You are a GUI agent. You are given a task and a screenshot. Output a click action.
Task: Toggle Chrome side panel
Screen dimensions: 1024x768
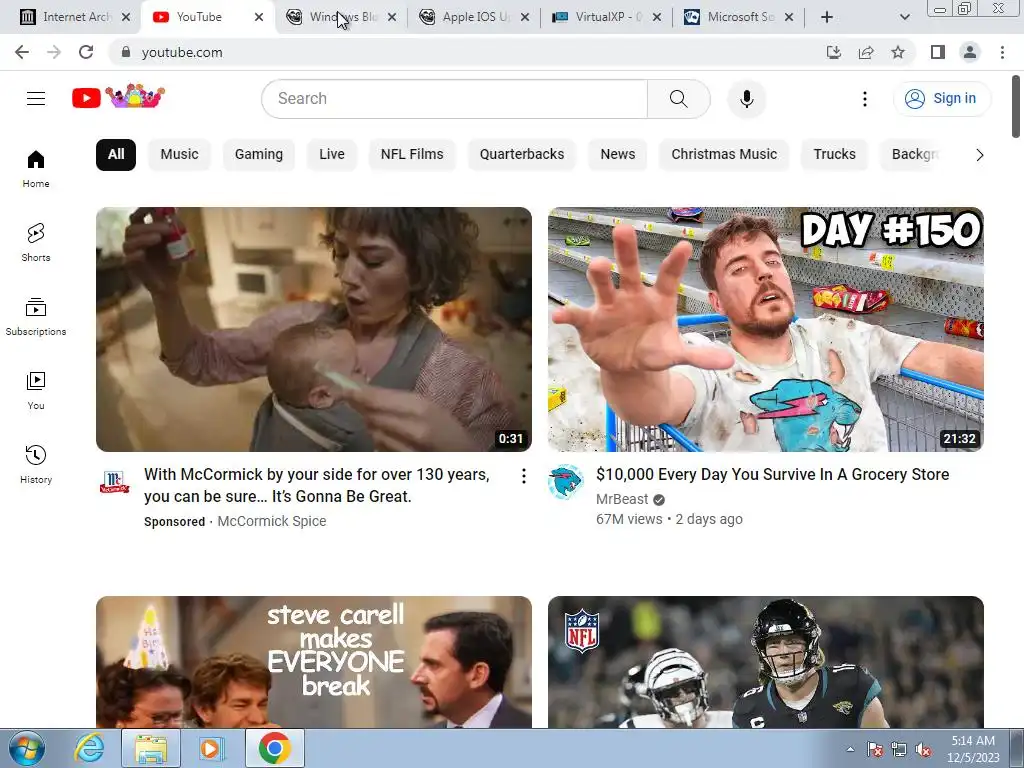[938, 52]
